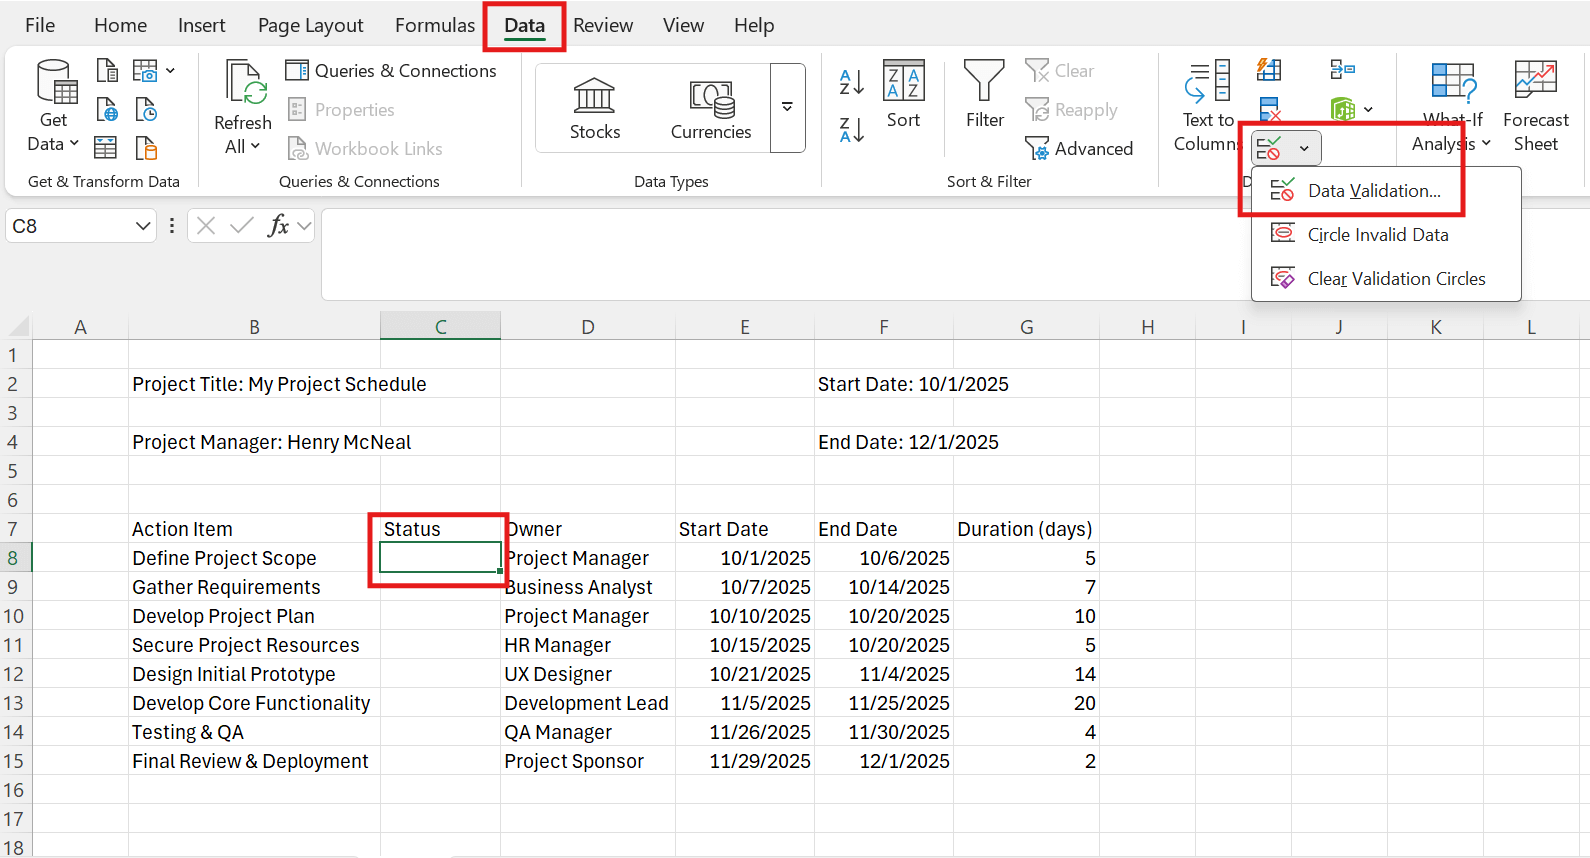Open the Name Box dropdown
Image resolution: width=1590 pixels, height=858 pixels.
[x=142, y=226]
